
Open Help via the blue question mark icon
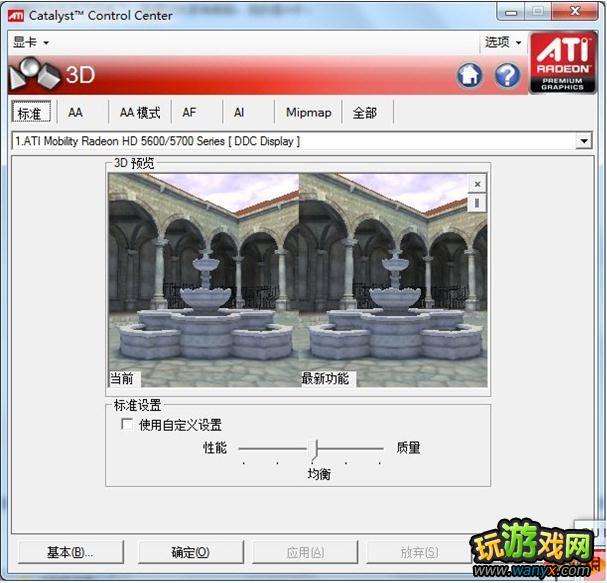(507, 74)
